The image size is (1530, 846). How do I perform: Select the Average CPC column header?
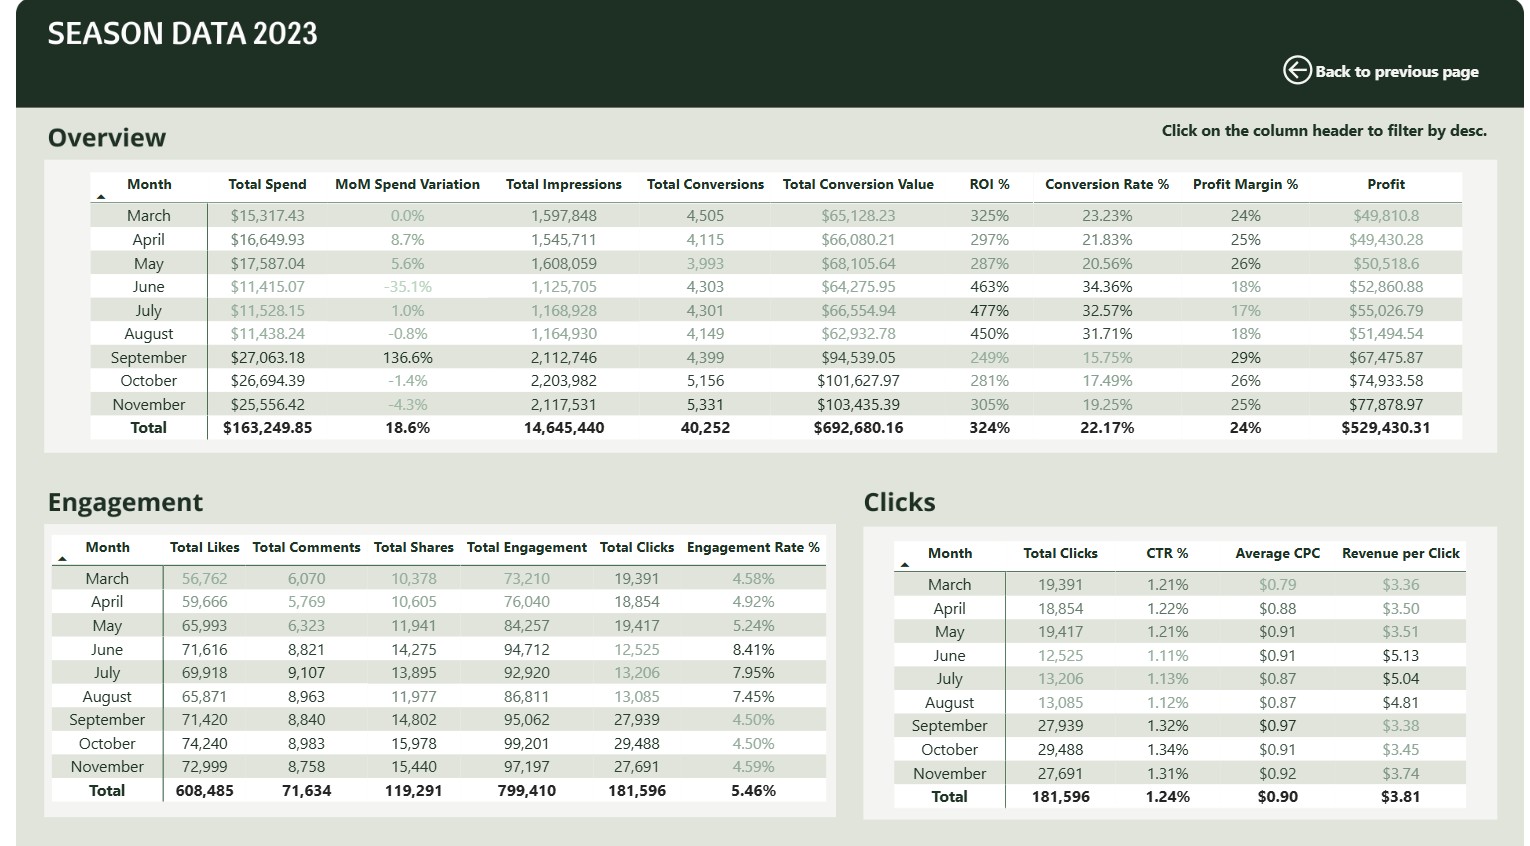[1277, 553]
